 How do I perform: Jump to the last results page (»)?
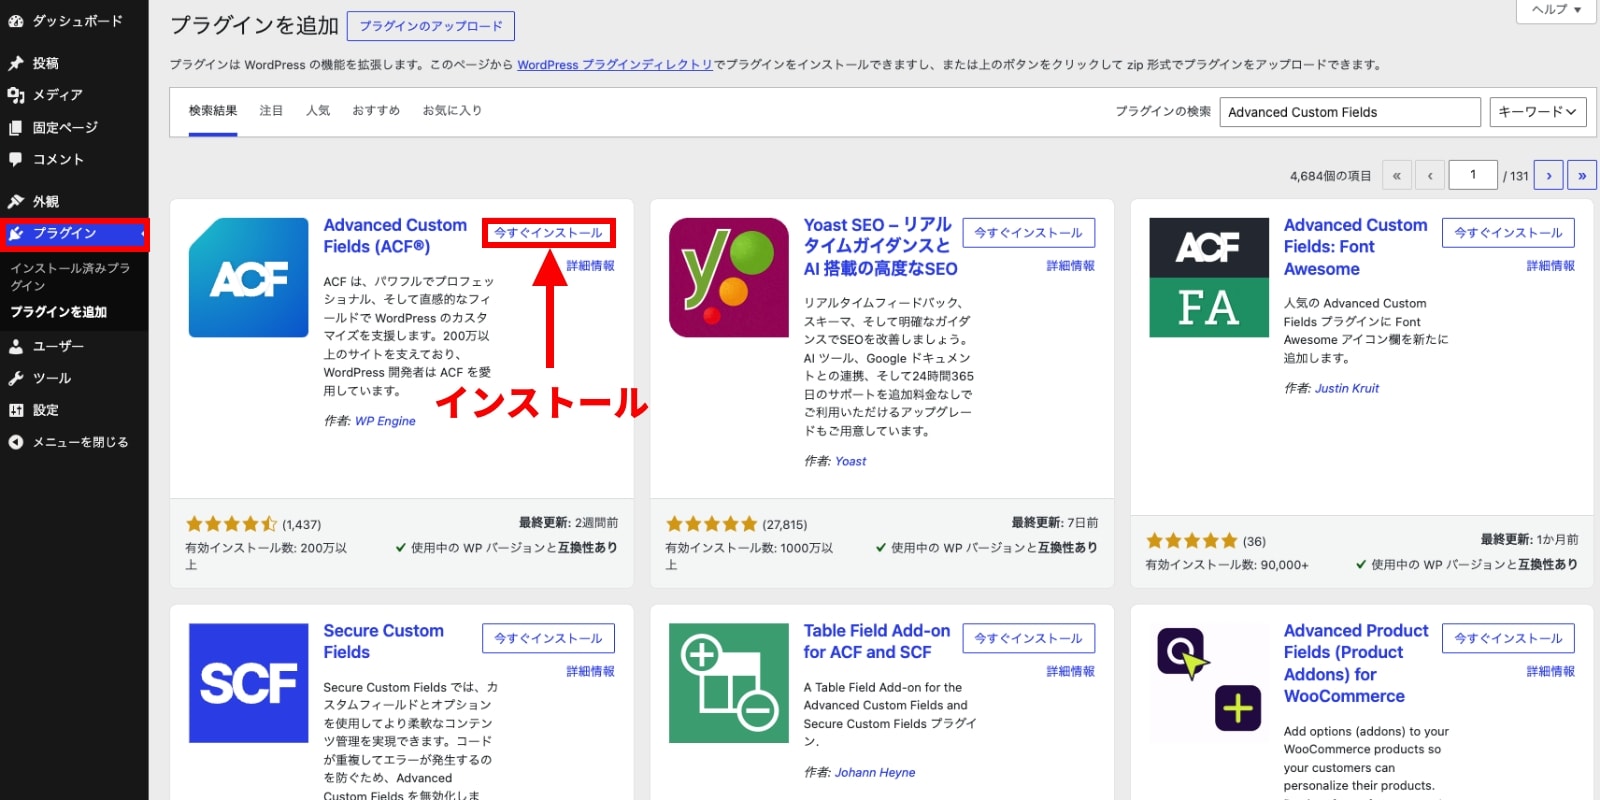[x=1582, y=175]
